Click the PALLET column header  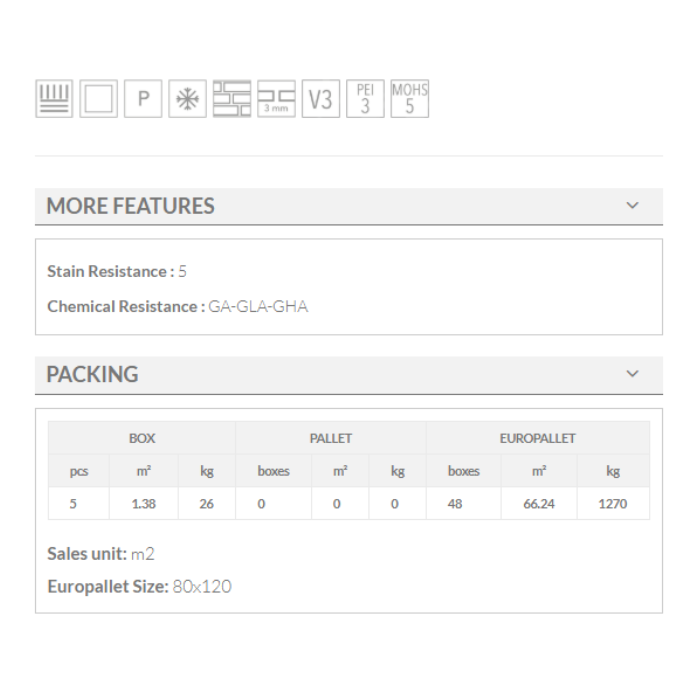tap(330, 438)
